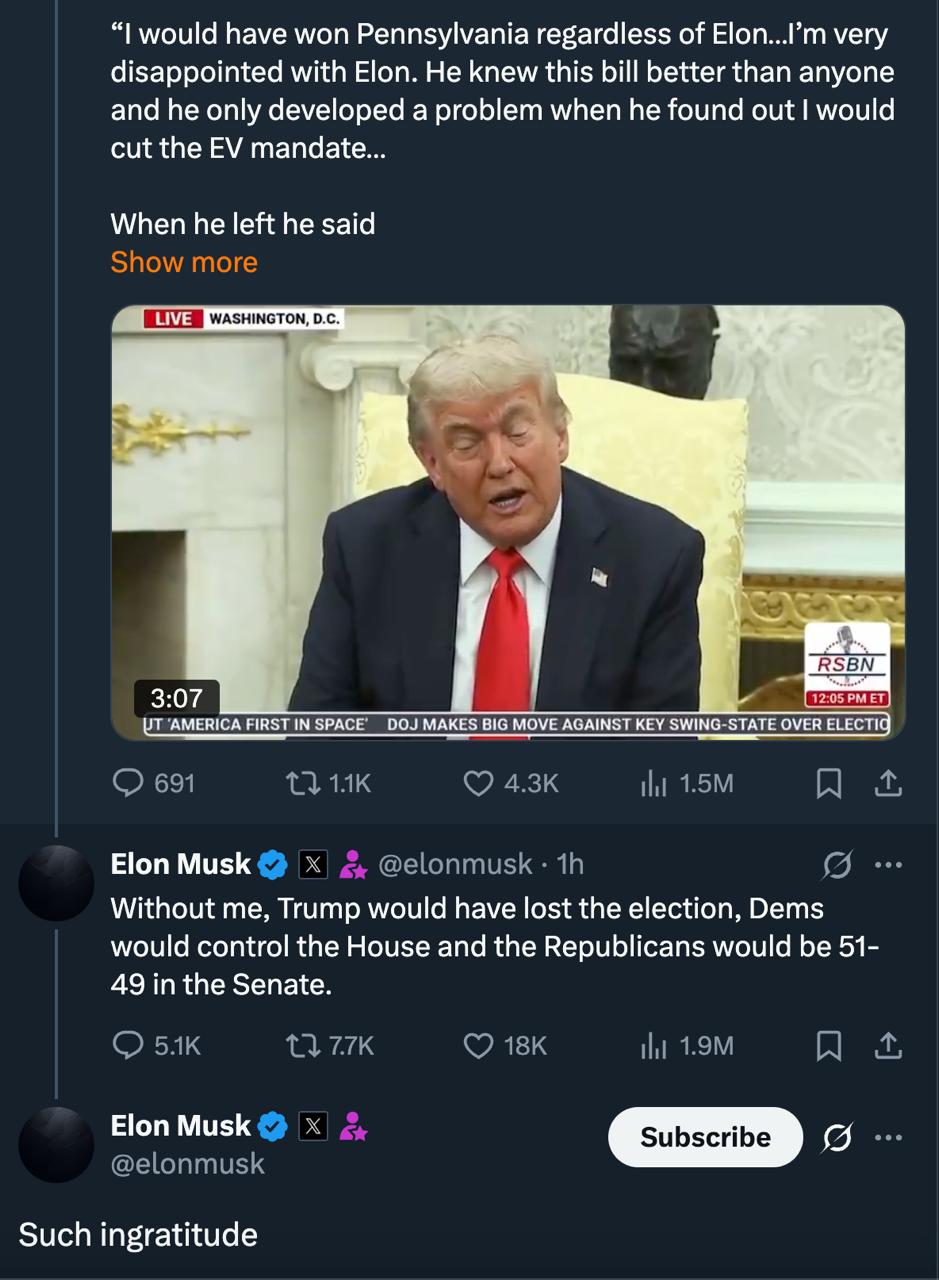The height and width of the screenshot is (1280, 939).
Task: Like Elon's post with 18K likes
Action: [506, 1045]
